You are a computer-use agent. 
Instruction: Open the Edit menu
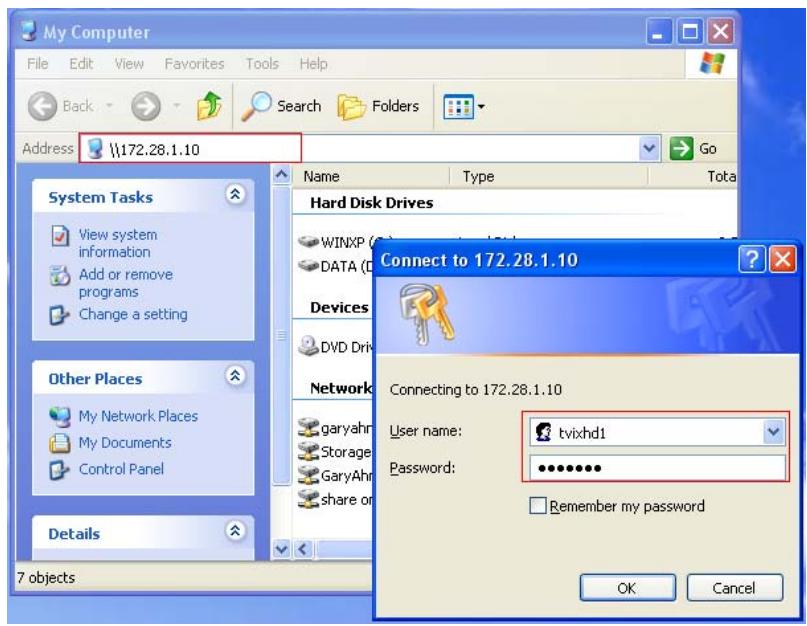pos(81,64)
